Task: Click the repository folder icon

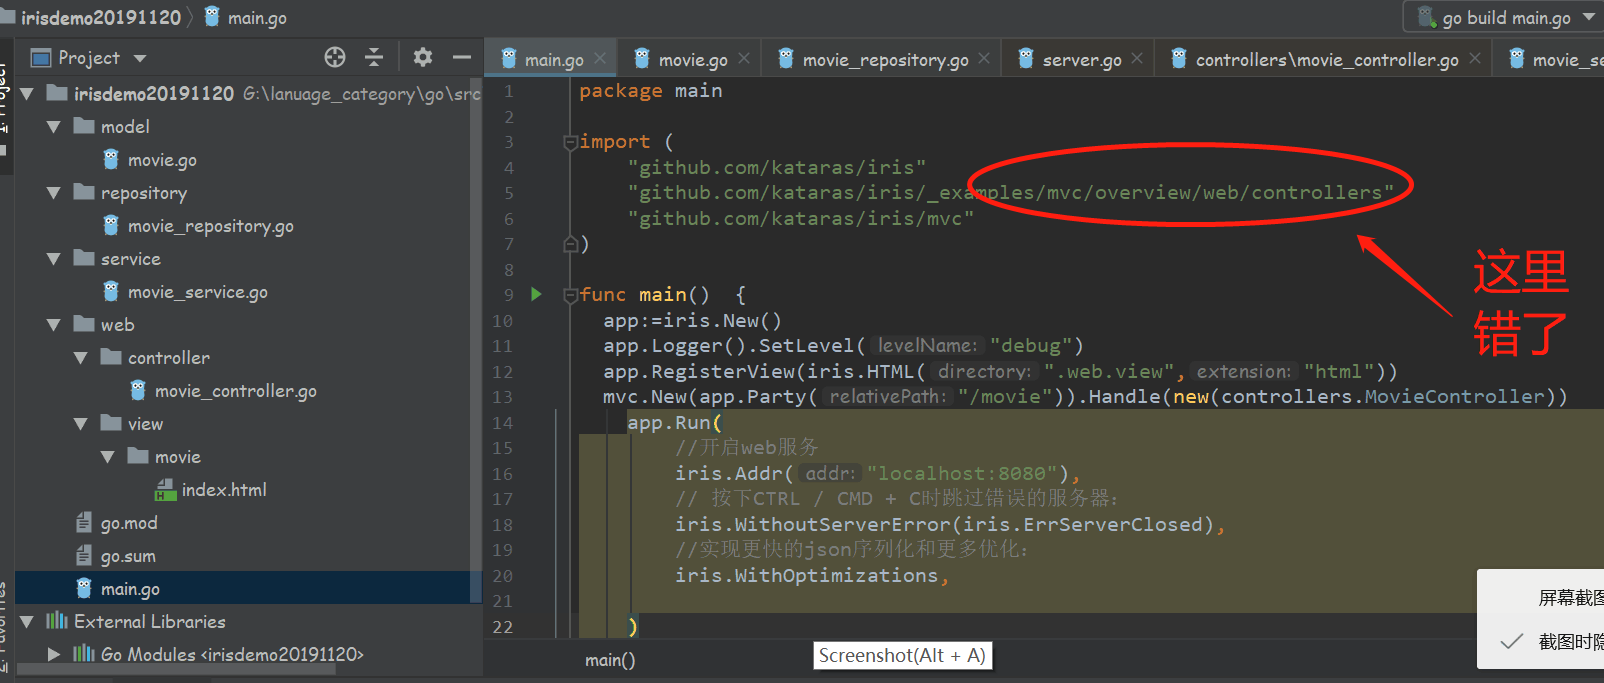Action: pos(84,192)
